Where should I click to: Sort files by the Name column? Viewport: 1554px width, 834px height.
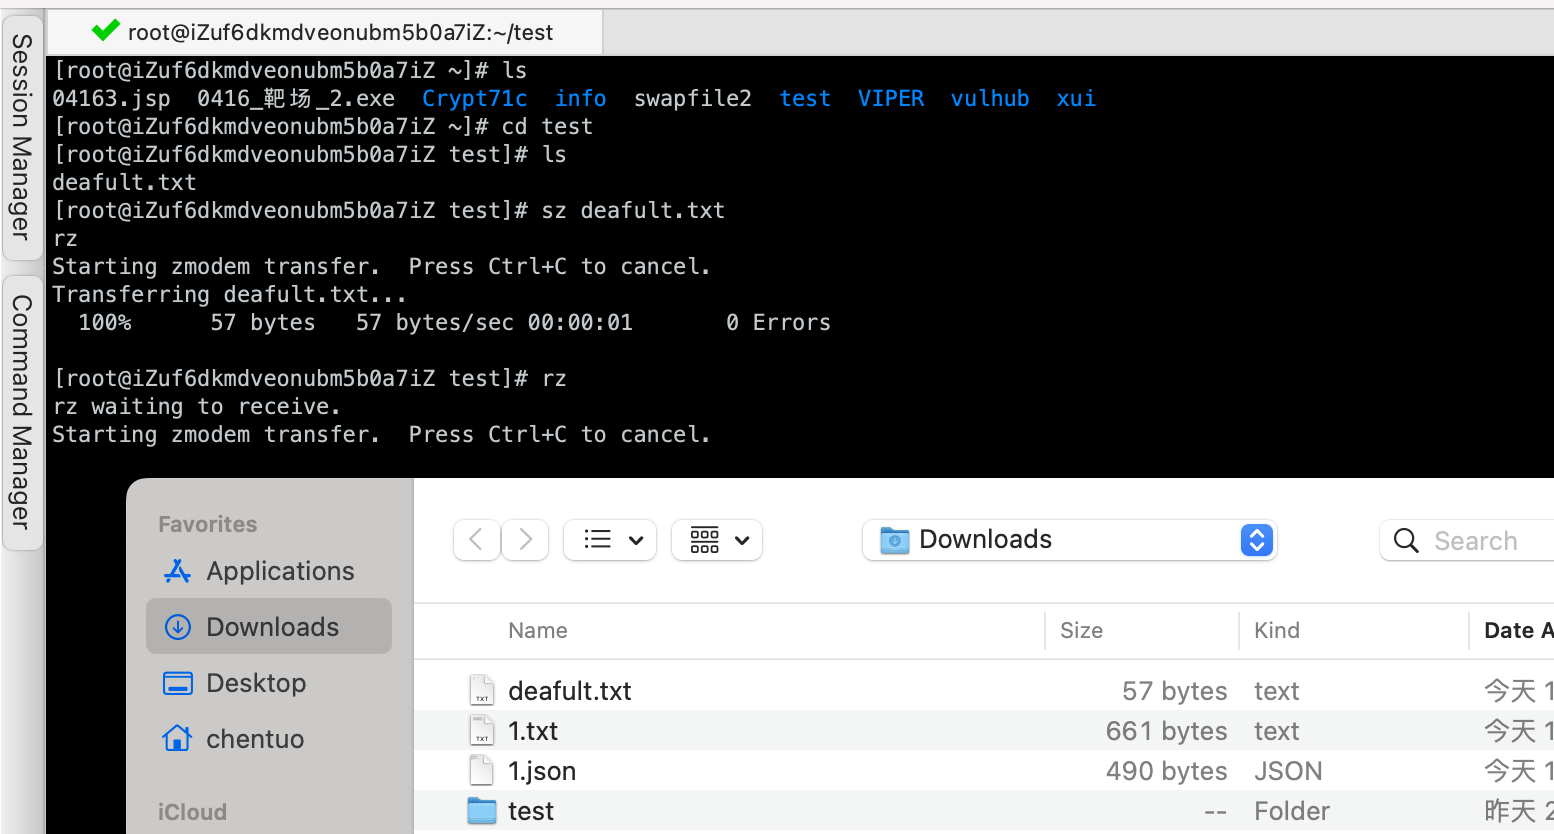point(538,630)
